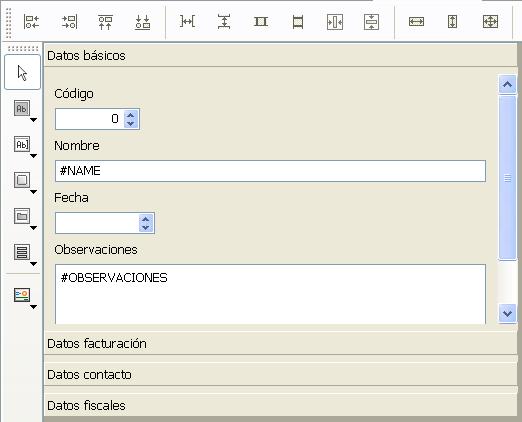The height and width of the screenshot is (422, 522).
Task: Click the Fecha label
Action: click(71, 198)
